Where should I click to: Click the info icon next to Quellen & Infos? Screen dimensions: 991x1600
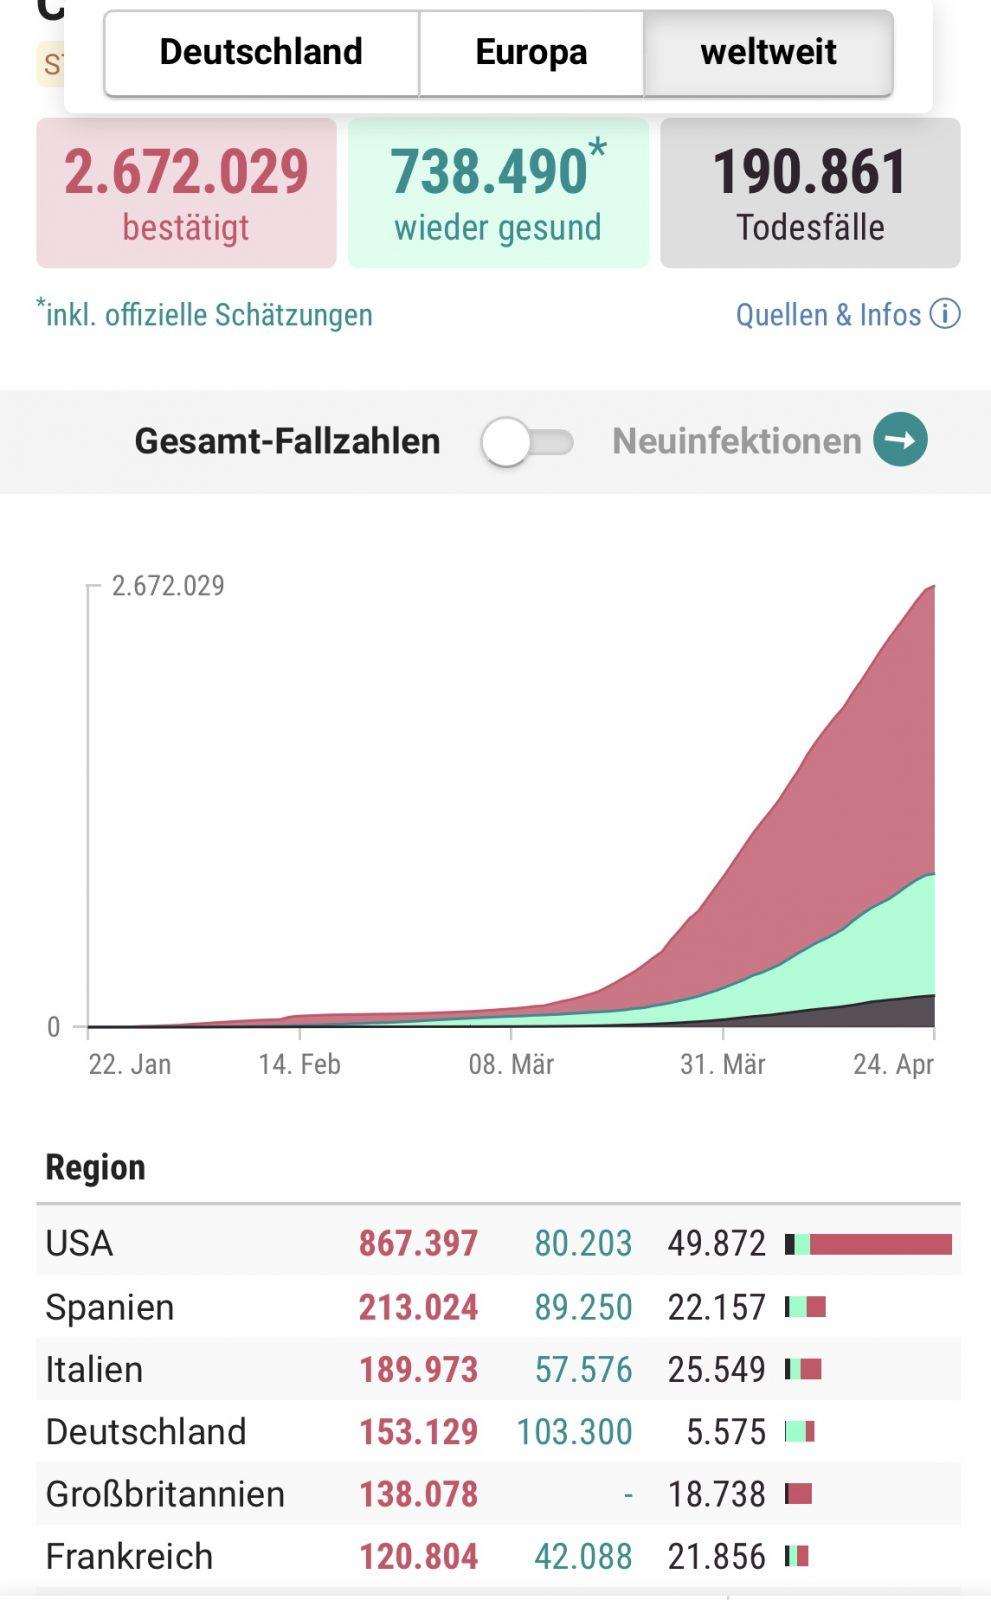point(945,314)
